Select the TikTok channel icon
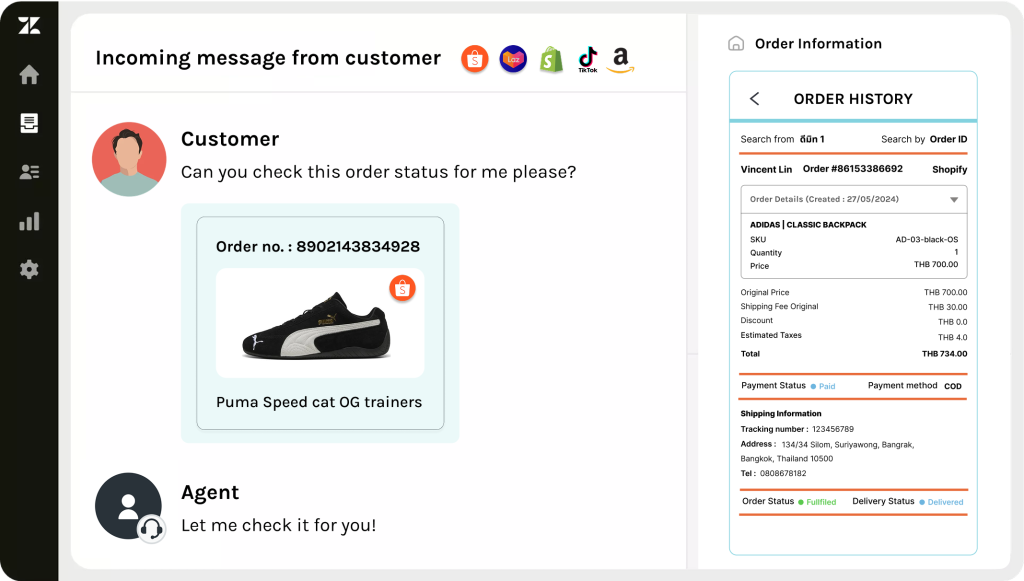This screenshot has height=581, width=1024. (588, 59)
